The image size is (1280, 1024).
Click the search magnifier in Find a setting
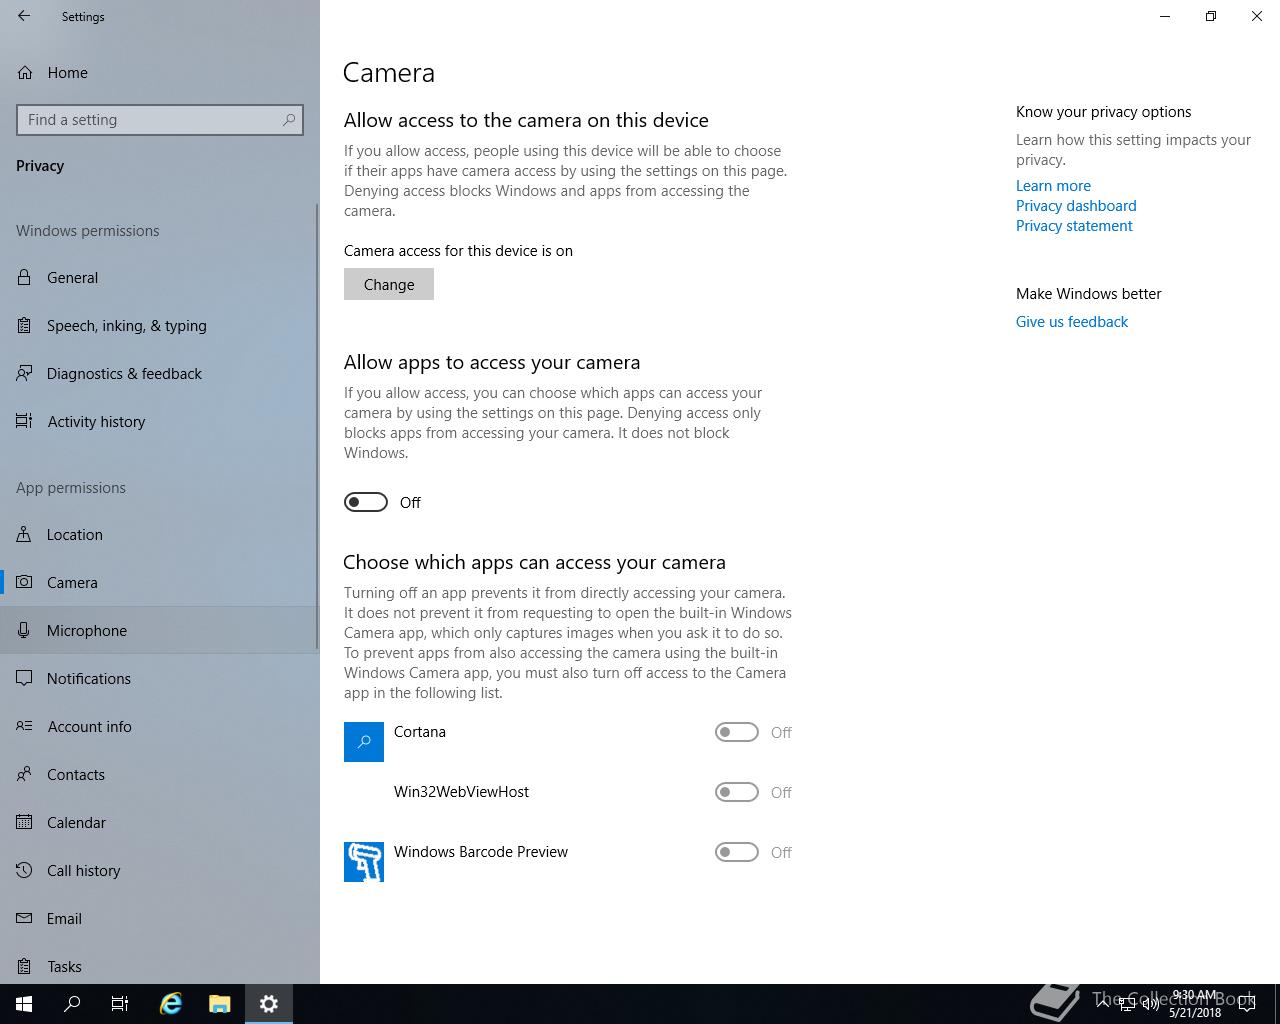pyautogui.click(x=289, y=120)
